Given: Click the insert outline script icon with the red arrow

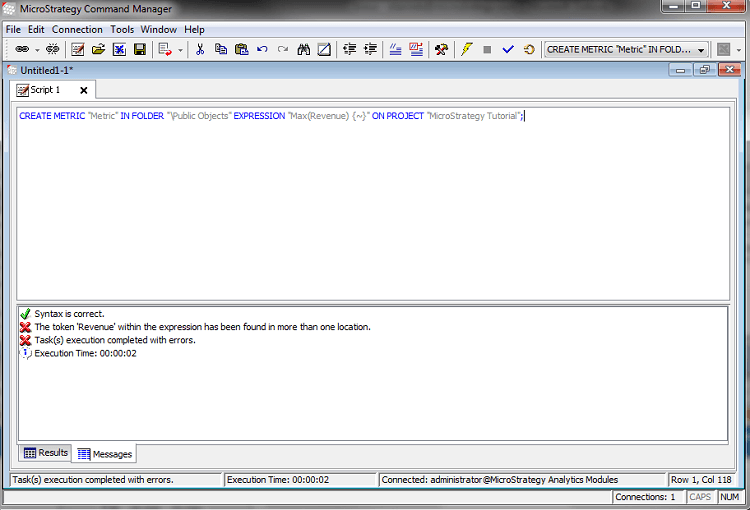Looking at the screenshot, I should point(165,49).
